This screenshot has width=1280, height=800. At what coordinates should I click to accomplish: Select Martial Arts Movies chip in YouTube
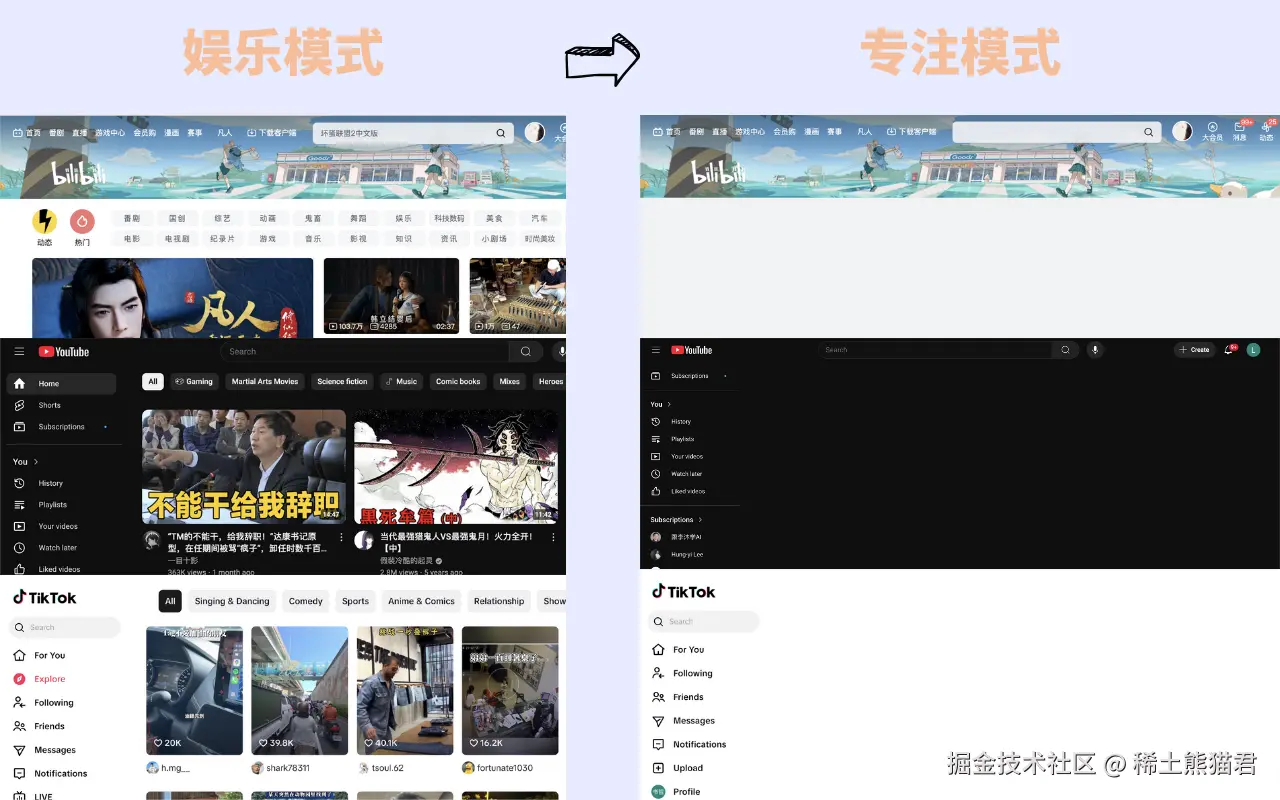coord(265,382)
